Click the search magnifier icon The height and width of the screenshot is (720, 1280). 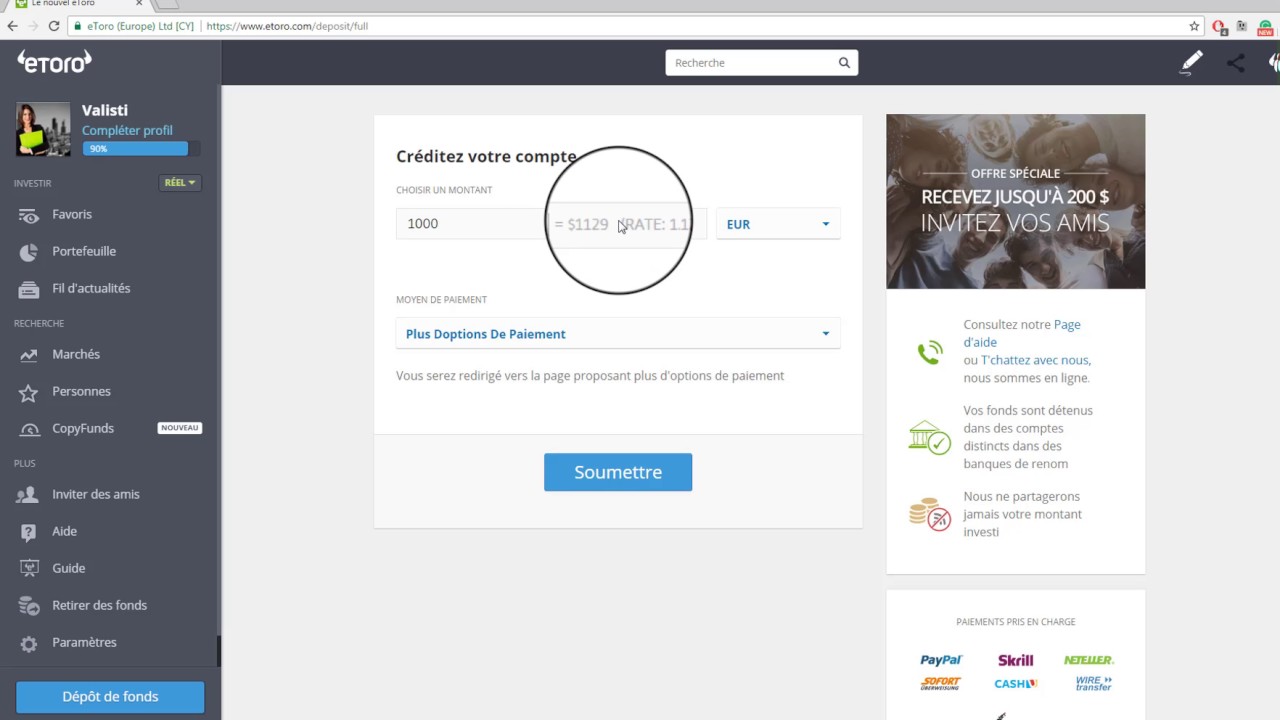[x=844, y=63]
